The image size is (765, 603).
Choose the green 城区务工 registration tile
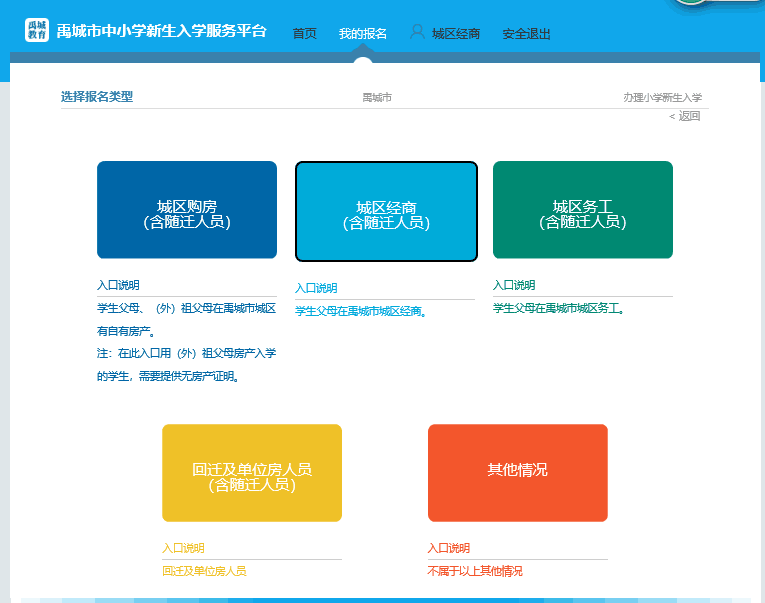(x=583, y=210)
